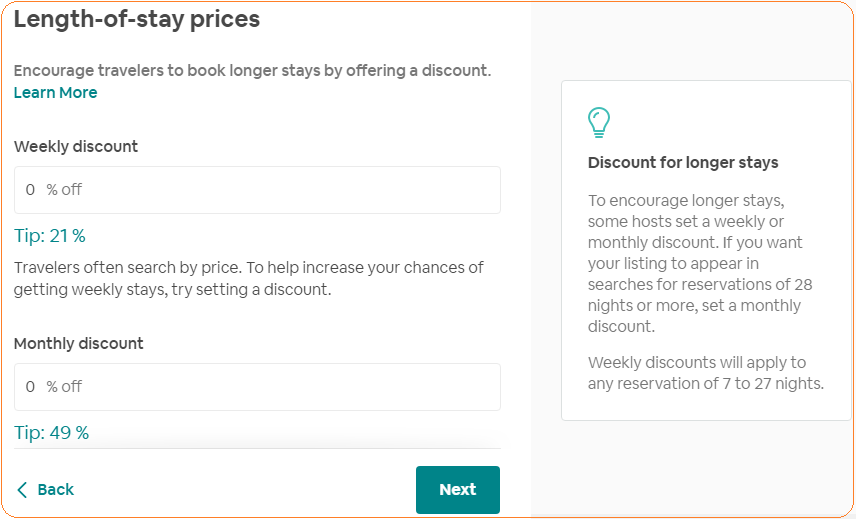Go back using the Back link
Image resolution: width=856 pixels, height=519 pixels.
[56, 490]
